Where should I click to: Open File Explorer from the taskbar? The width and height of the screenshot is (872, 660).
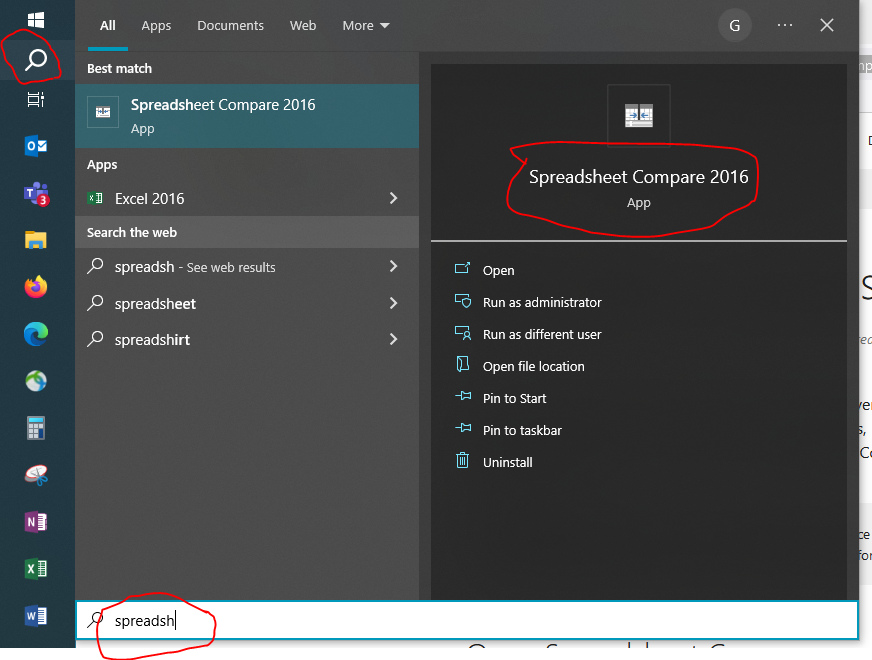coord(36,240)
